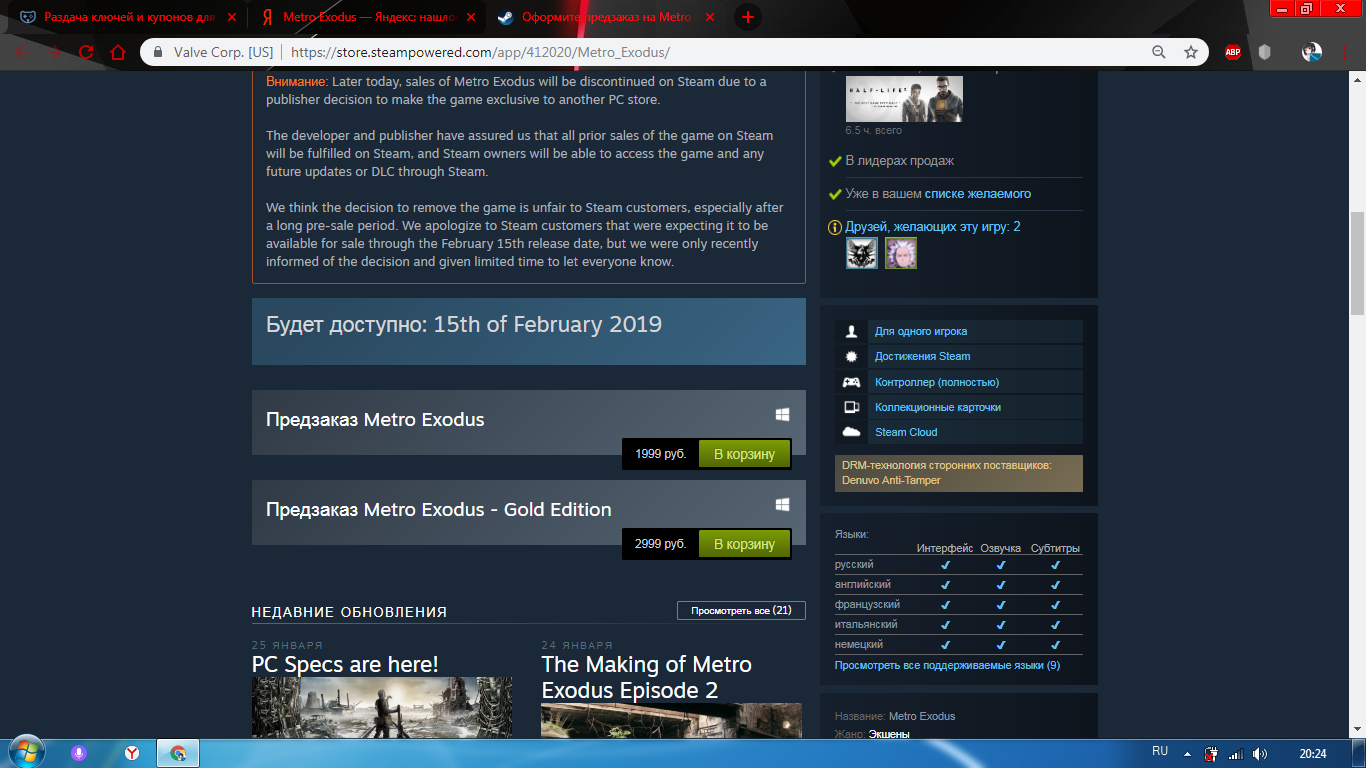
Task: Go back to the previous page
Action: click(22, 52)
